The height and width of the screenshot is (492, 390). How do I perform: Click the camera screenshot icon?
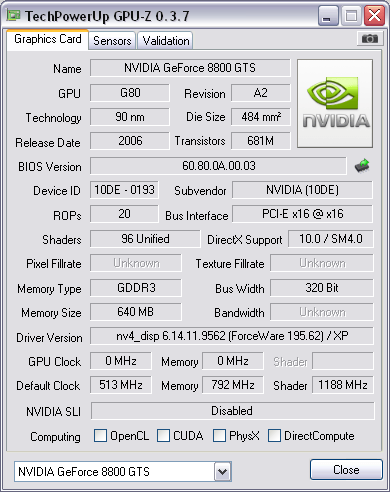[369, 39]
